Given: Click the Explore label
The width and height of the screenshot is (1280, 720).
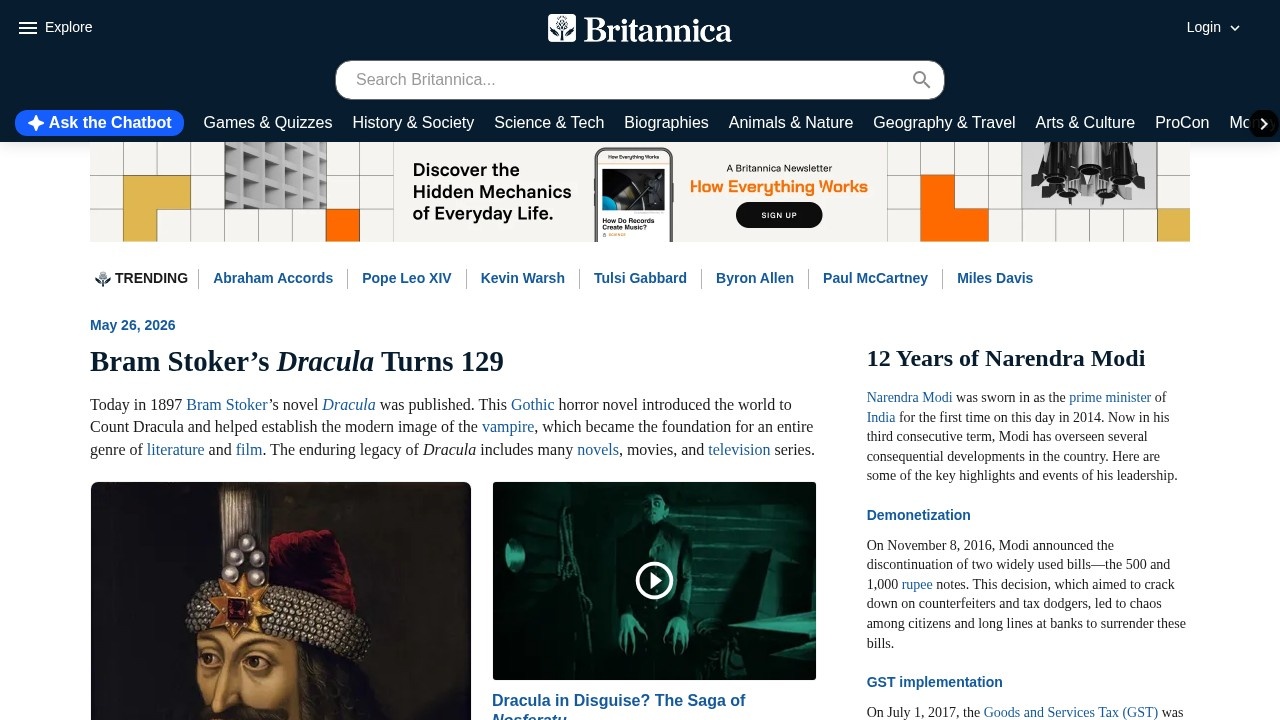Looking at the screenshot, I should tap(69, 27).
